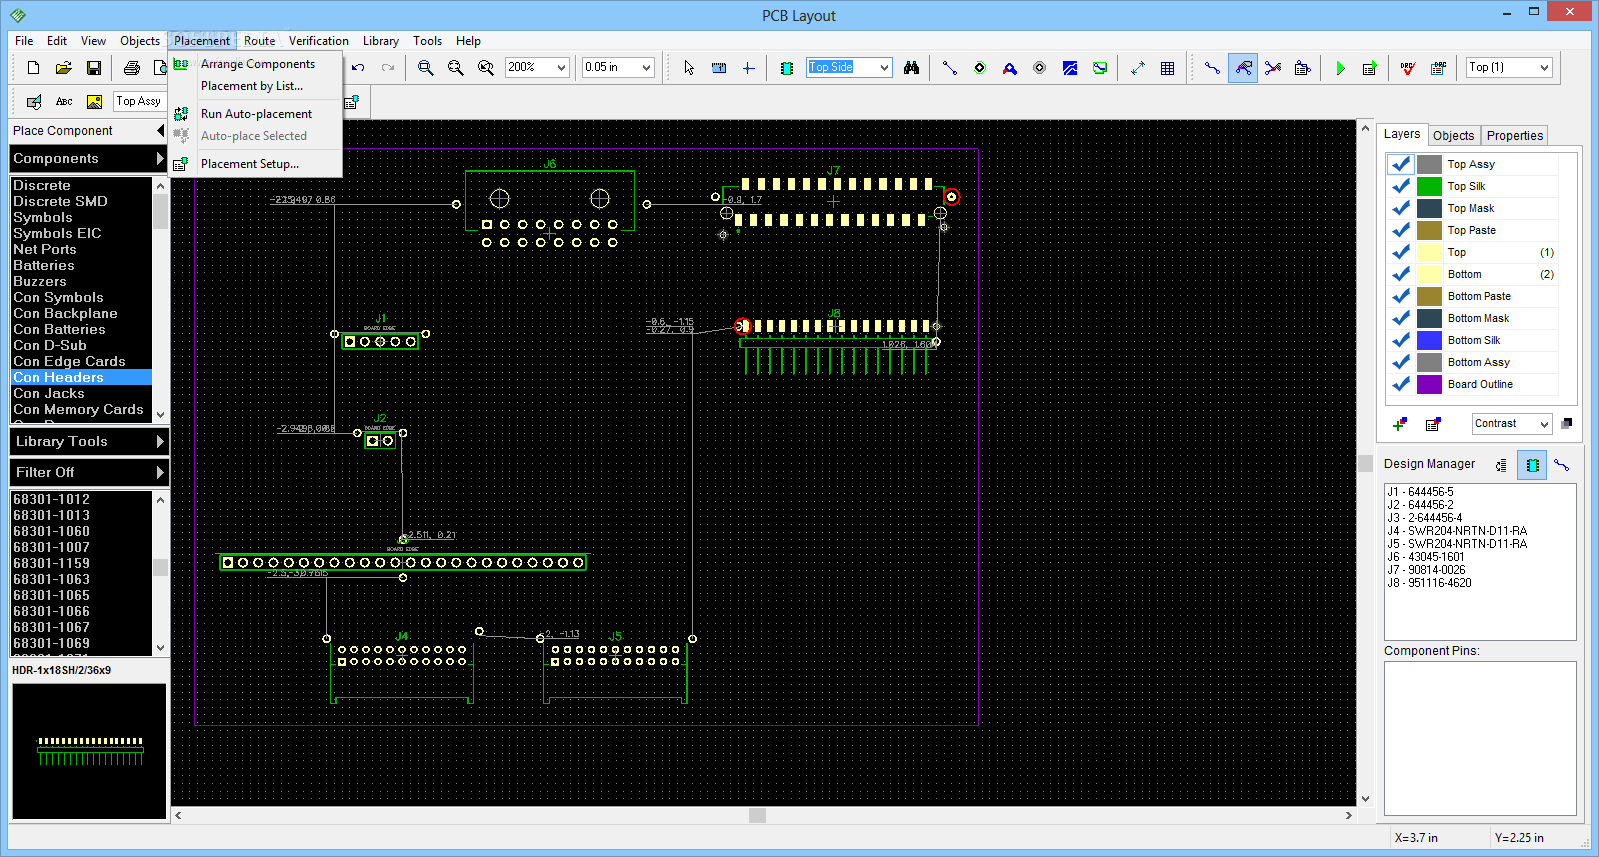Screen dimensions: 1599x857
Task: Toggle visibility of Bottom Mask layer
Action: [x=1401, y=318]
